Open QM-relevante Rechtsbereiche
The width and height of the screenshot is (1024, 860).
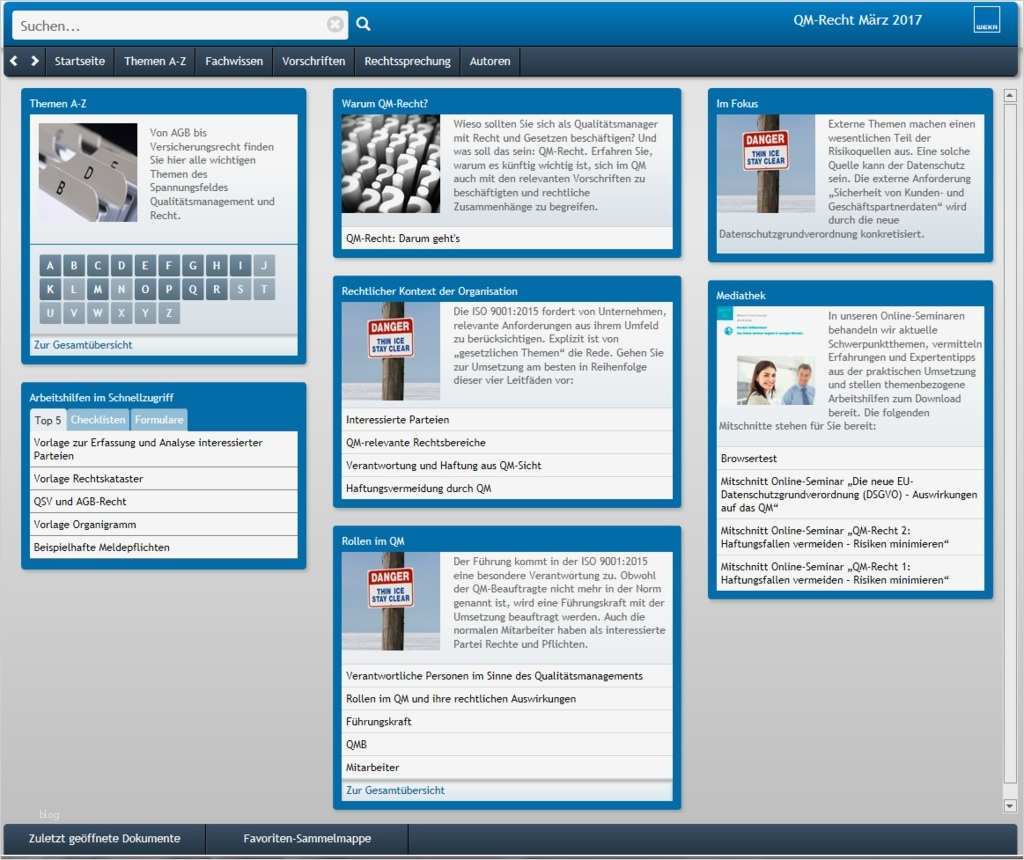click(507, 443)
